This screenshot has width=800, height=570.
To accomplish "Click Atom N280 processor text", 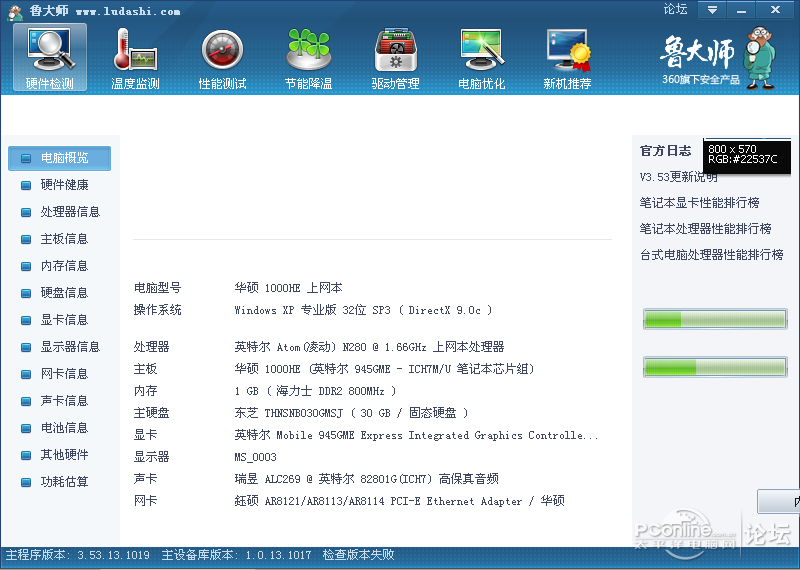I will click(x=369, y=347).
